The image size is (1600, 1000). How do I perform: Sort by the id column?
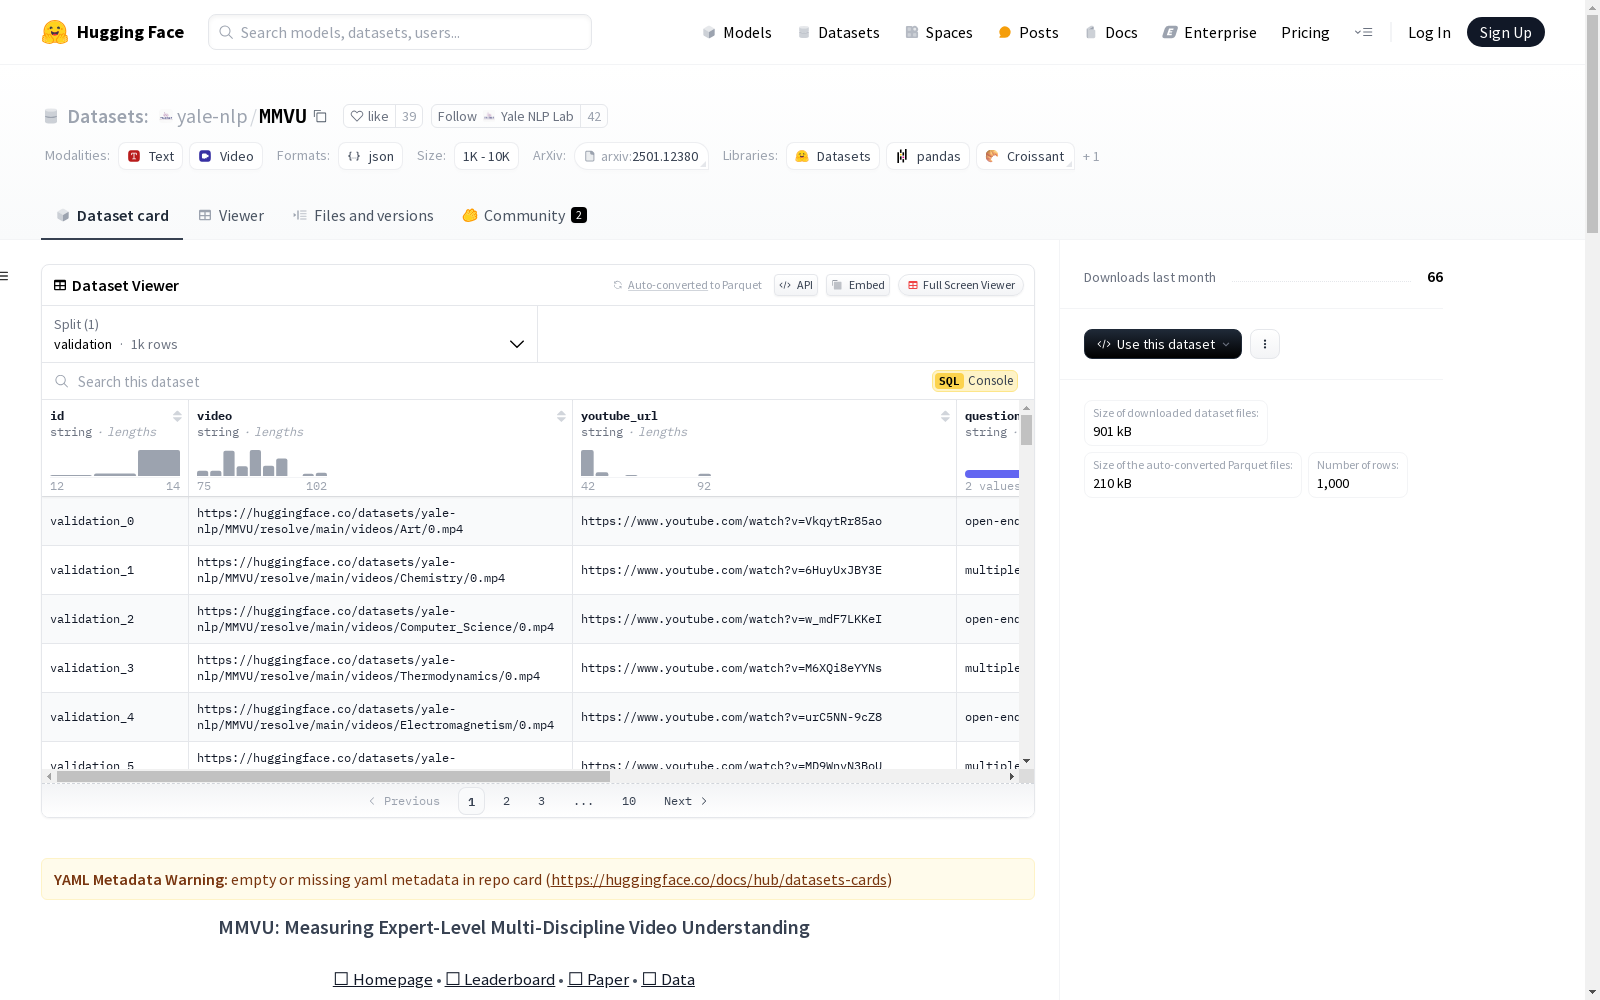pos(177,416)
